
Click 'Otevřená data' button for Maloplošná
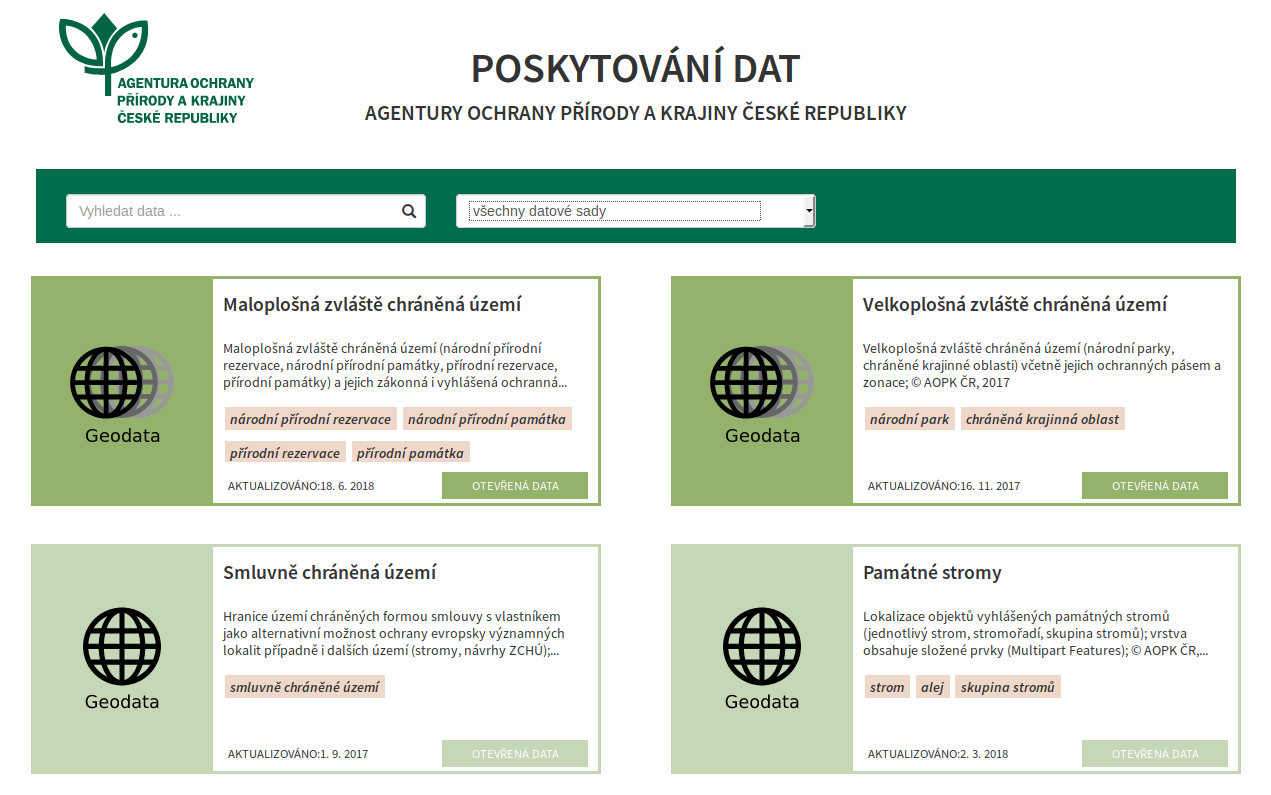(515, 486)
